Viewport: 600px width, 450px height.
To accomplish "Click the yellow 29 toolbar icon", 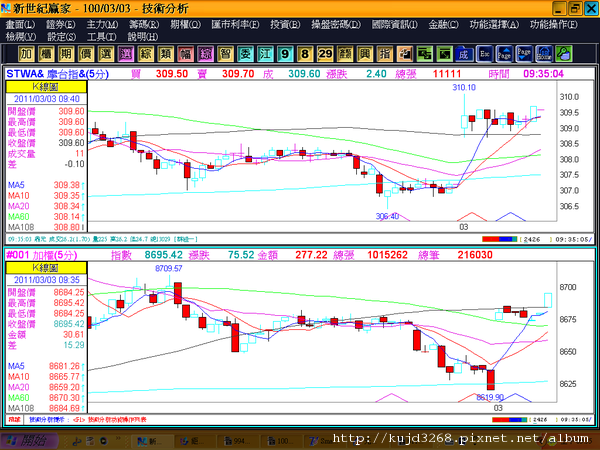I will (x=325, y=54).
